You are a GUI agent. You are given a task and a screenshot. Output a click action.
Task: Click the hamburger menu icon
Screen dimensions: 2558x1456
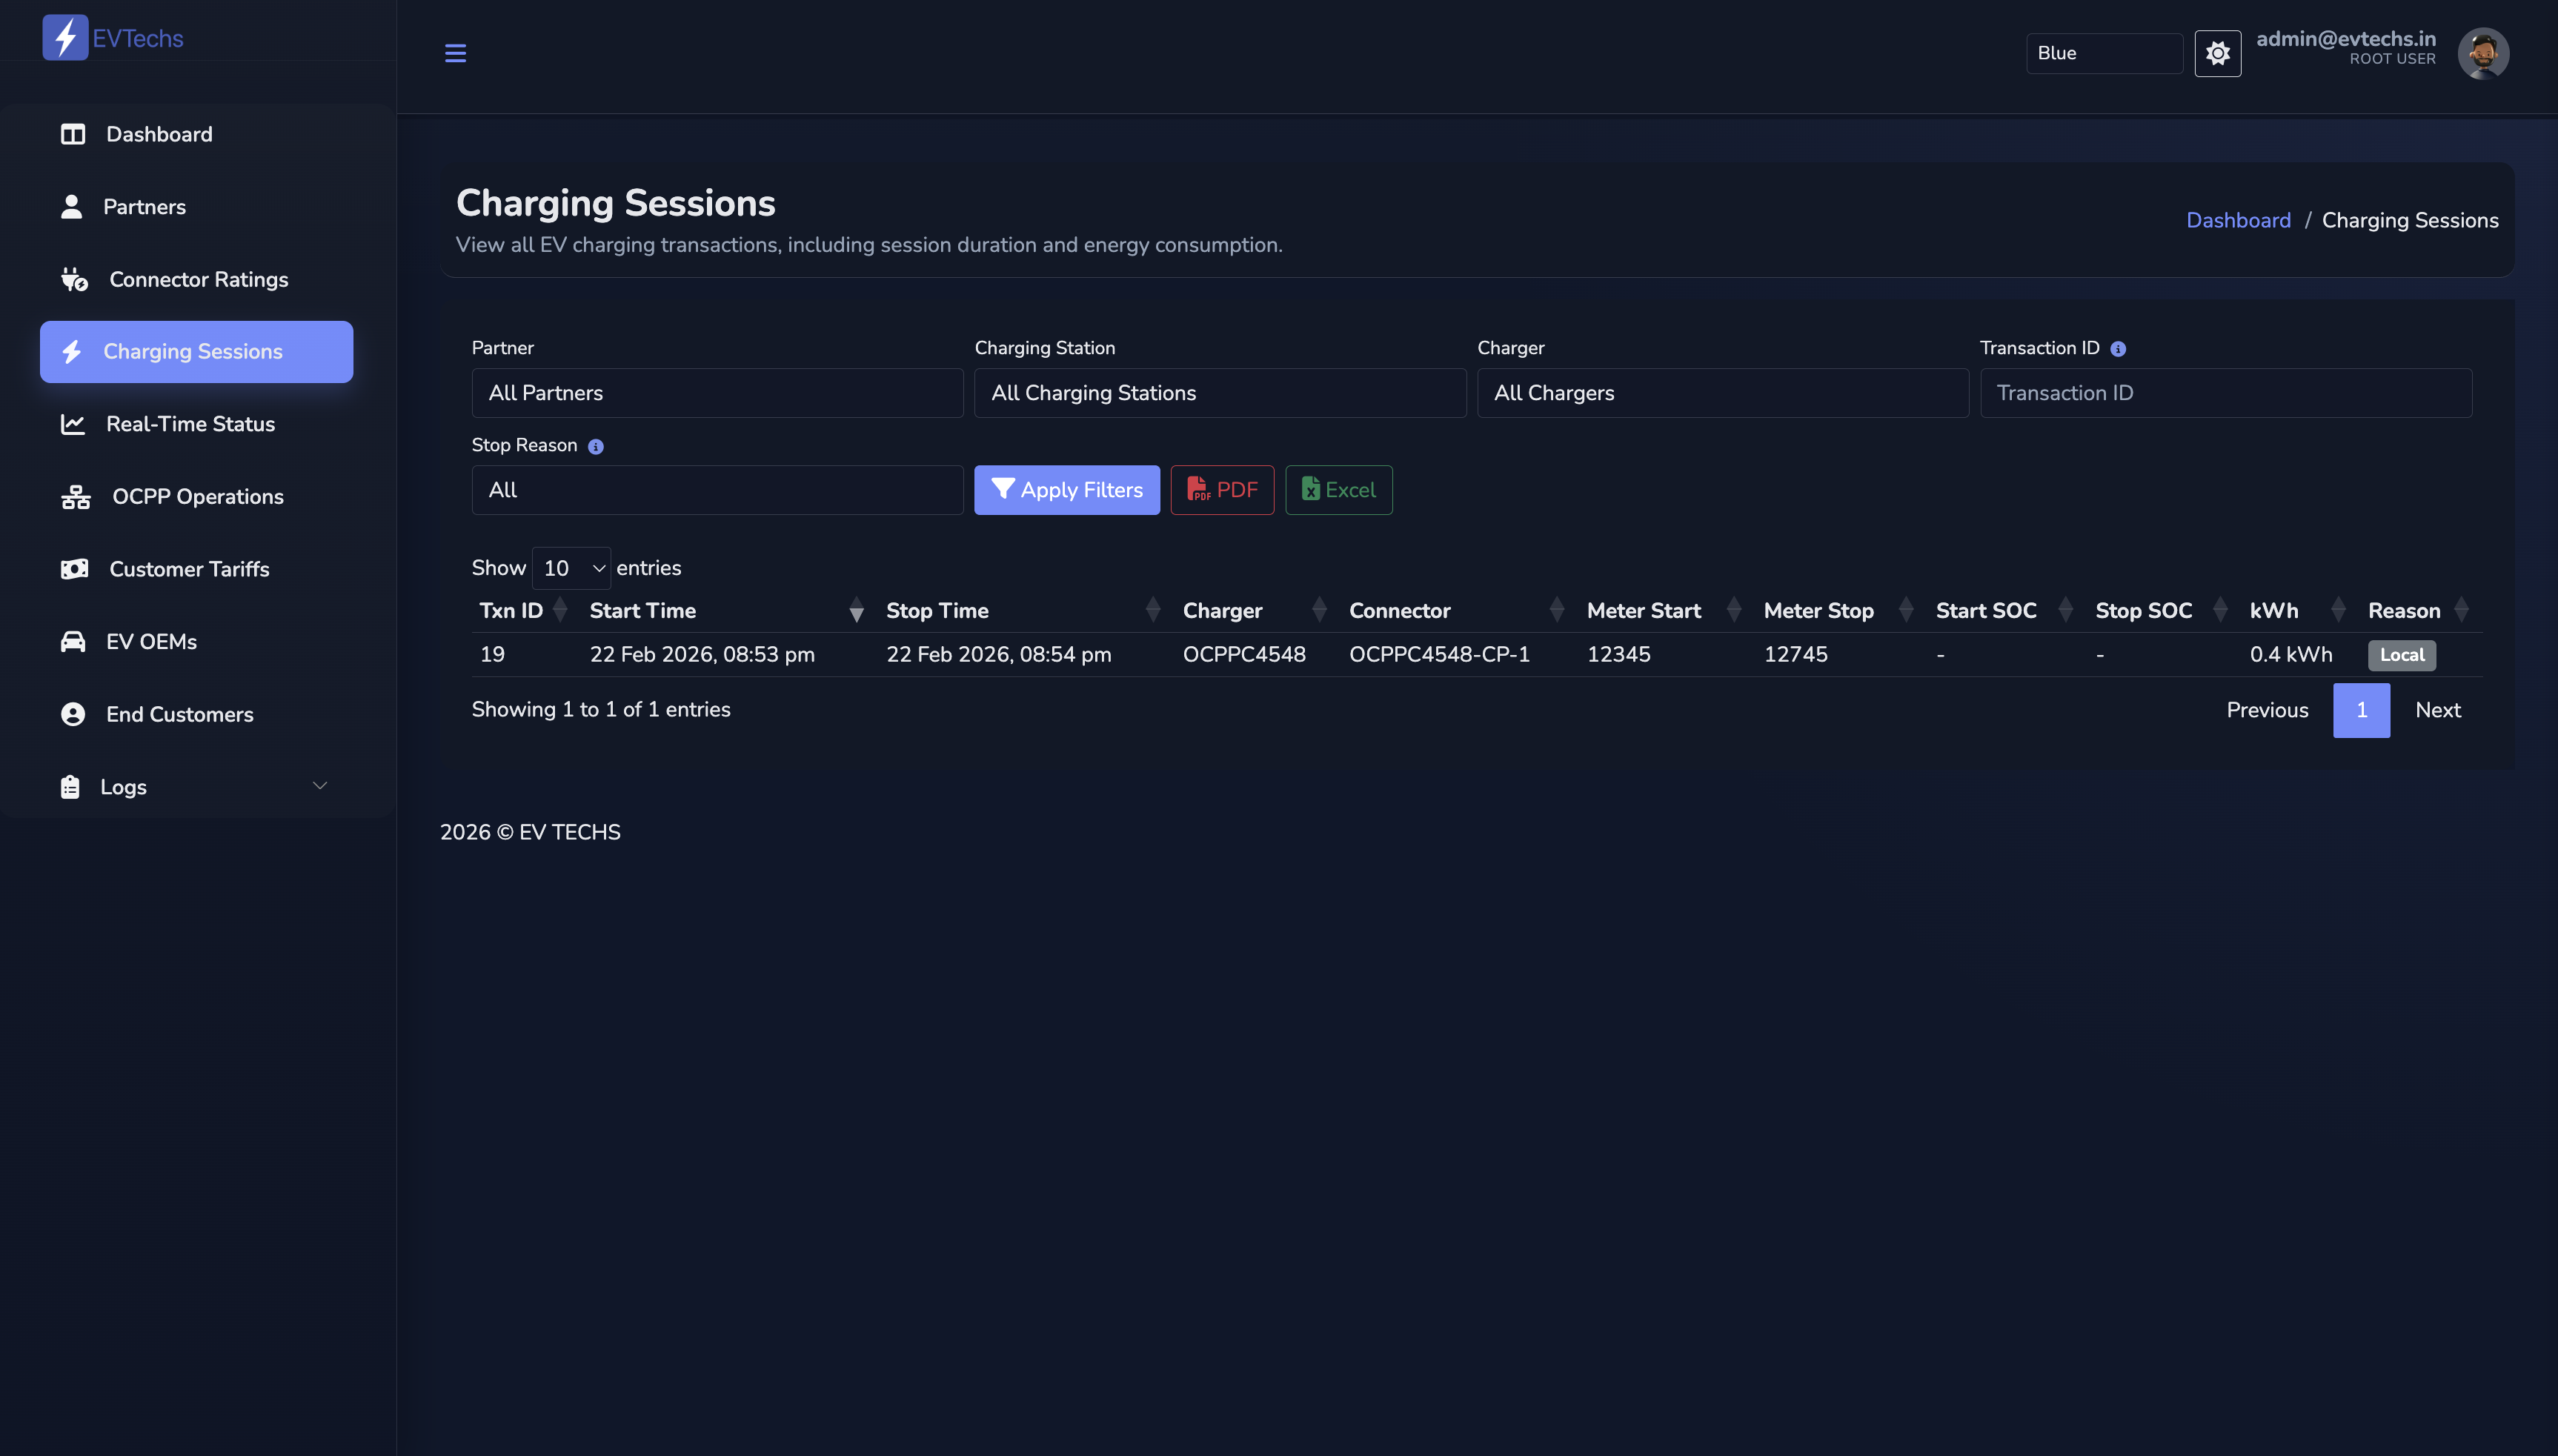(455, 53)
